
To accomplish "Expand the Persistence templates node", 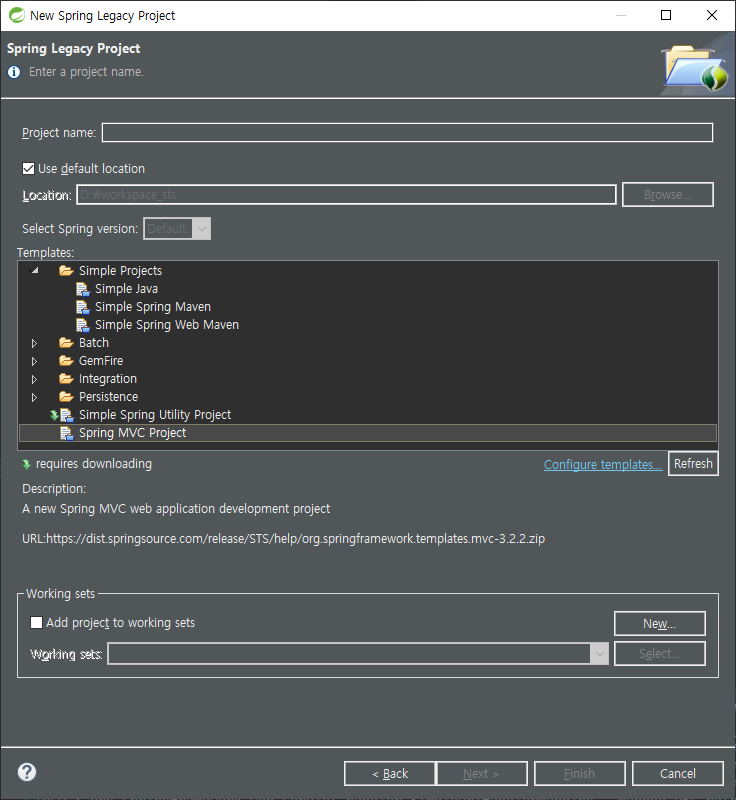I will pyautogui.click(x=34, y=397).
